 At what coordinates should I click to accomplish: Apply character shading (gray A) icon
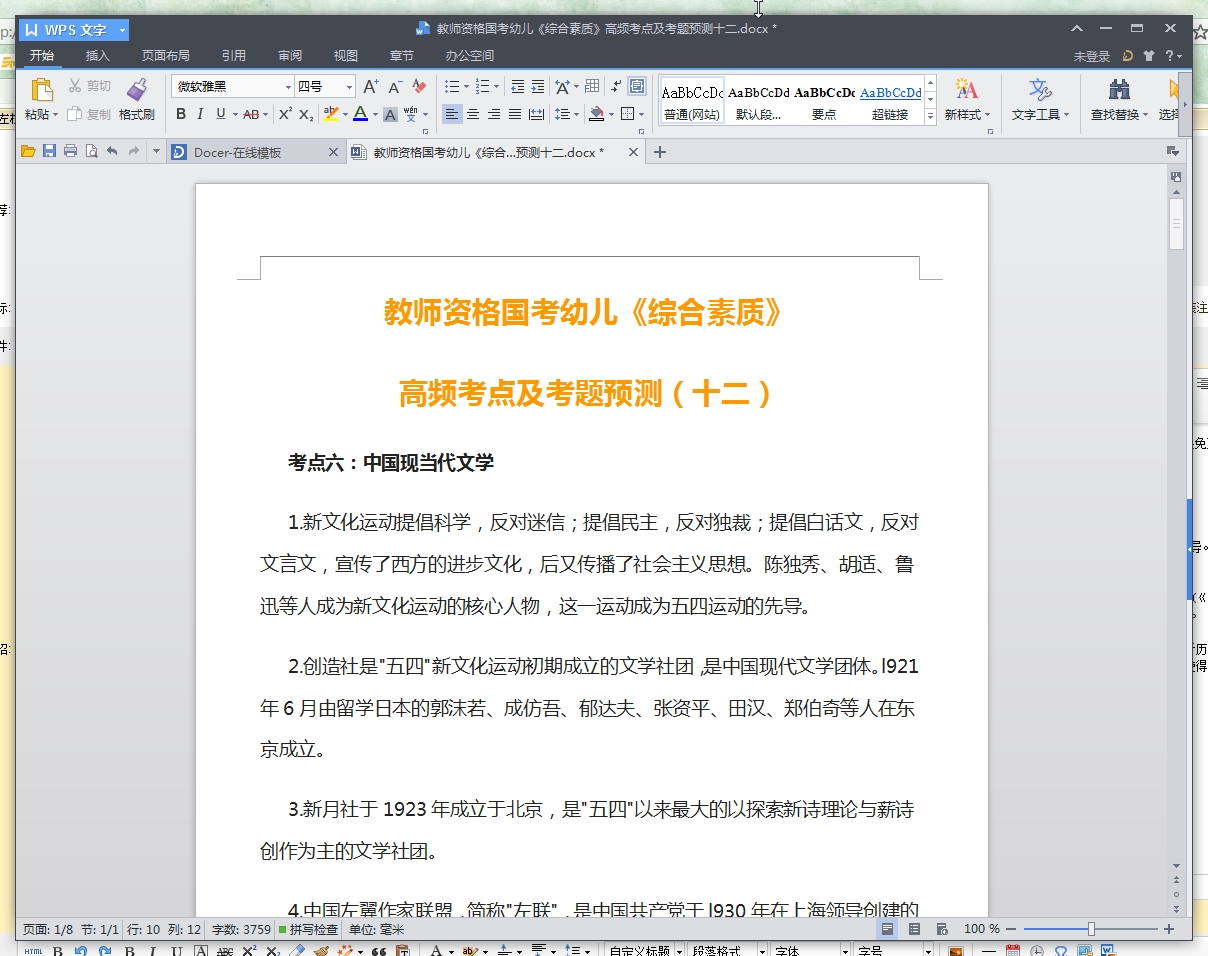click(391, 114)
